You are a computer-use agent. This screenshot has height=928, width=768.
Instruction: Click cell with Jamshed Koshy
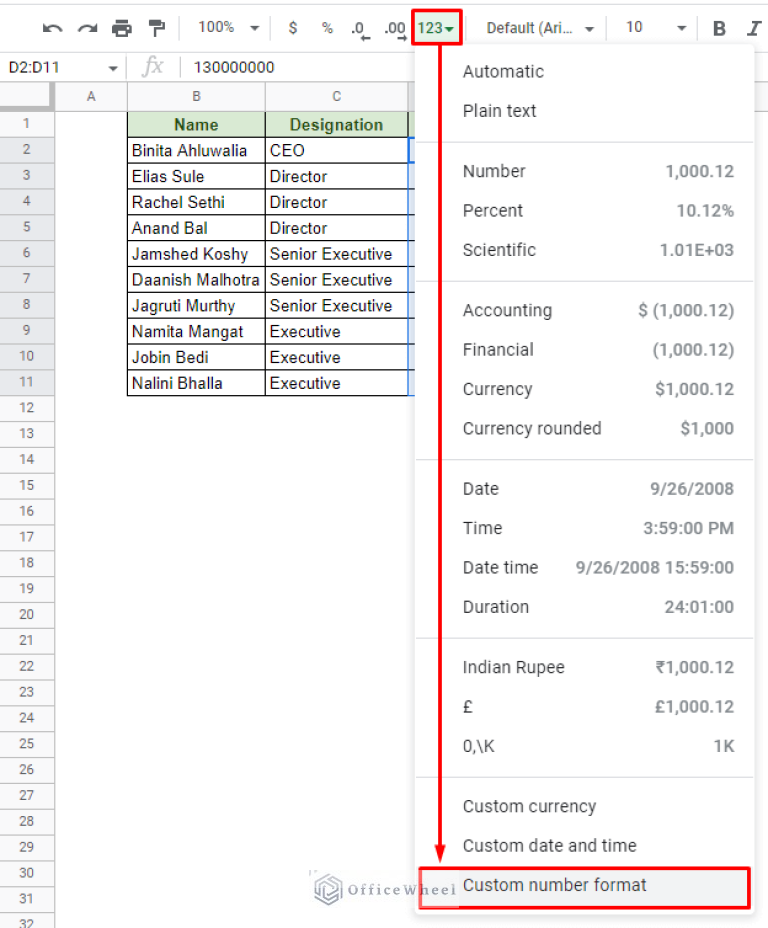coord(196,254)
